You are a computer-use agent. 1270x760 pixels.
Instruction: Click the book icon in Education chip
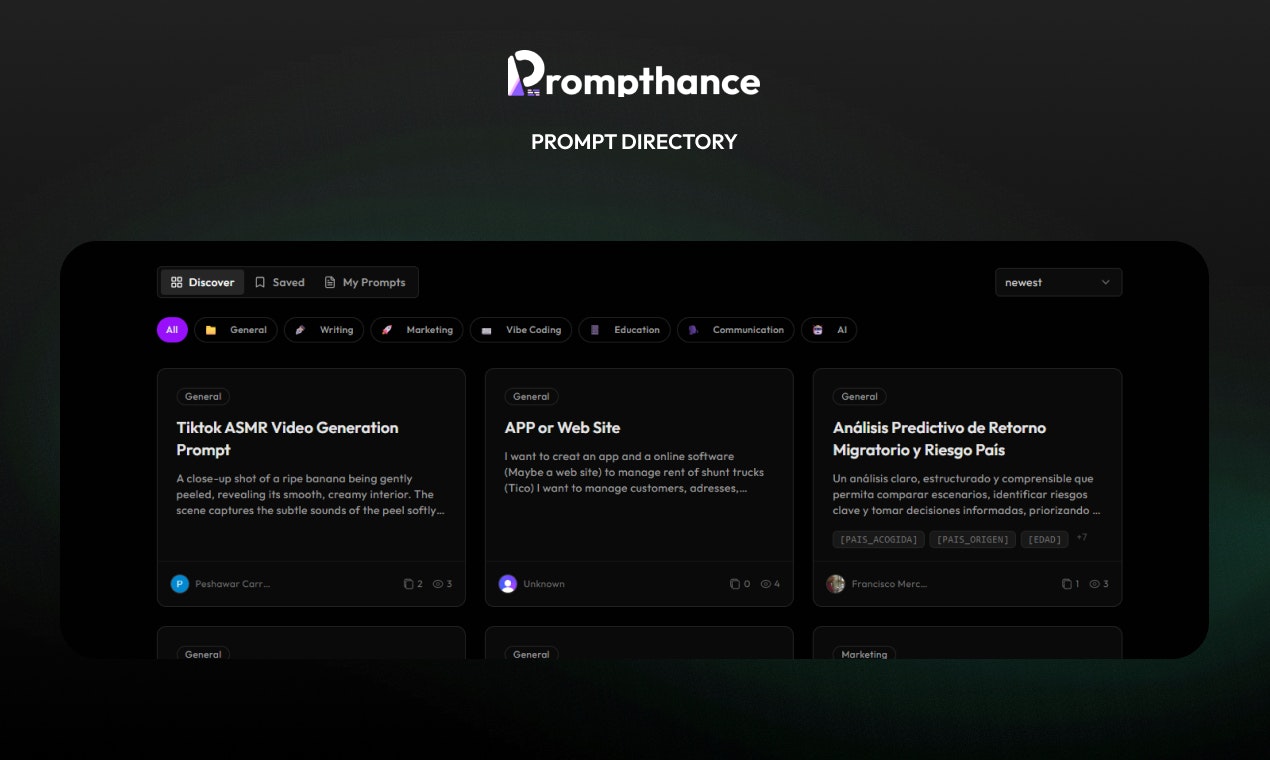595,330
